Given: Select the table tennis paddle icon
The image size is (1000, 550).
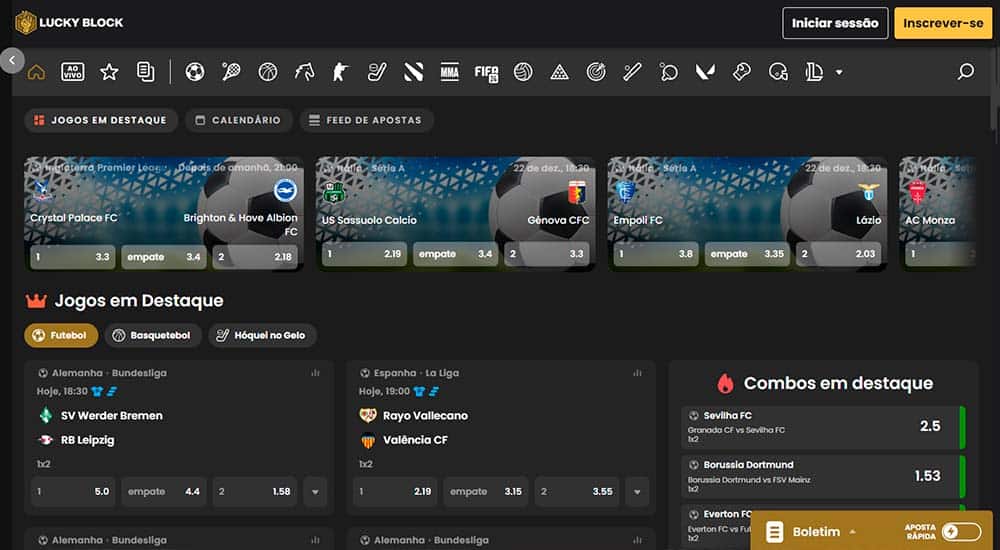Looking at the screenshot, I should pos(668,72).
